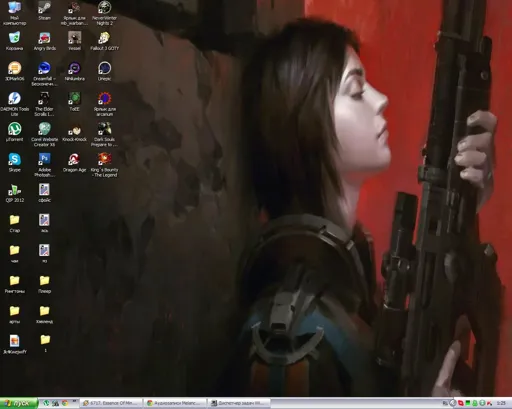The image size is (512, 409).
Task: Select the Angry Birds desktop icon
Action: pyautogui.click(x=45, y=41)
